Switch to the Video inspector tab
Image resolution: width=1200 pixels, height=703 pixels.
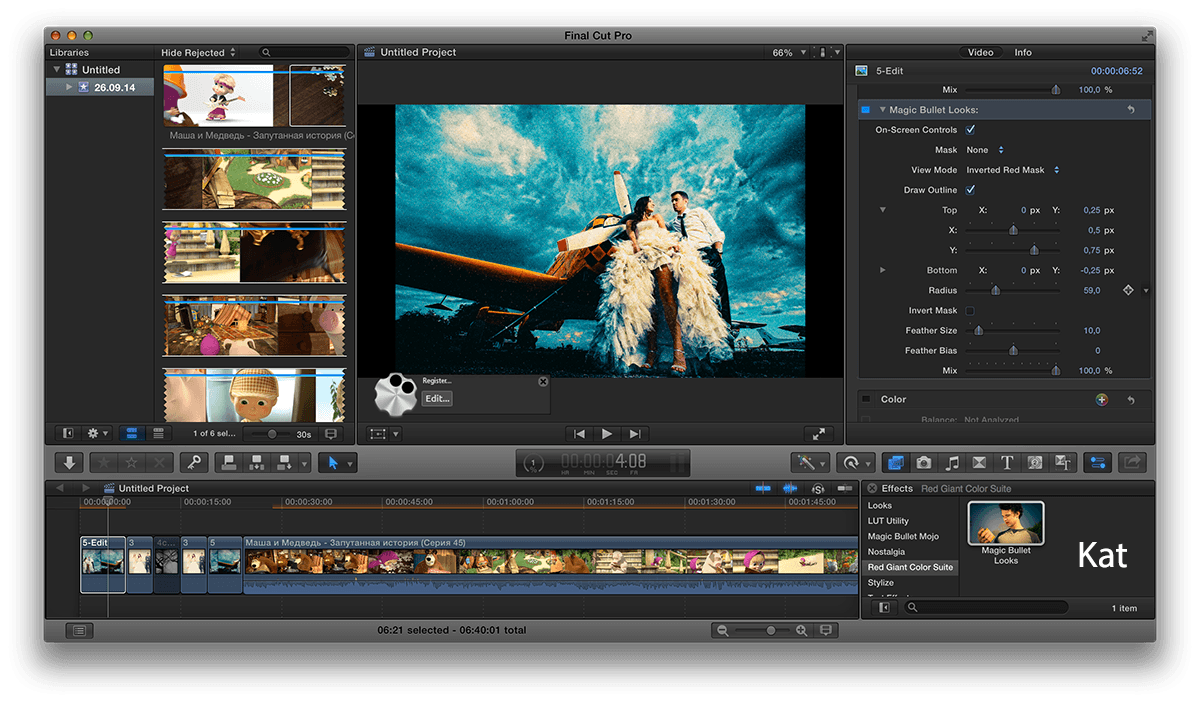(x=981, y=52)
